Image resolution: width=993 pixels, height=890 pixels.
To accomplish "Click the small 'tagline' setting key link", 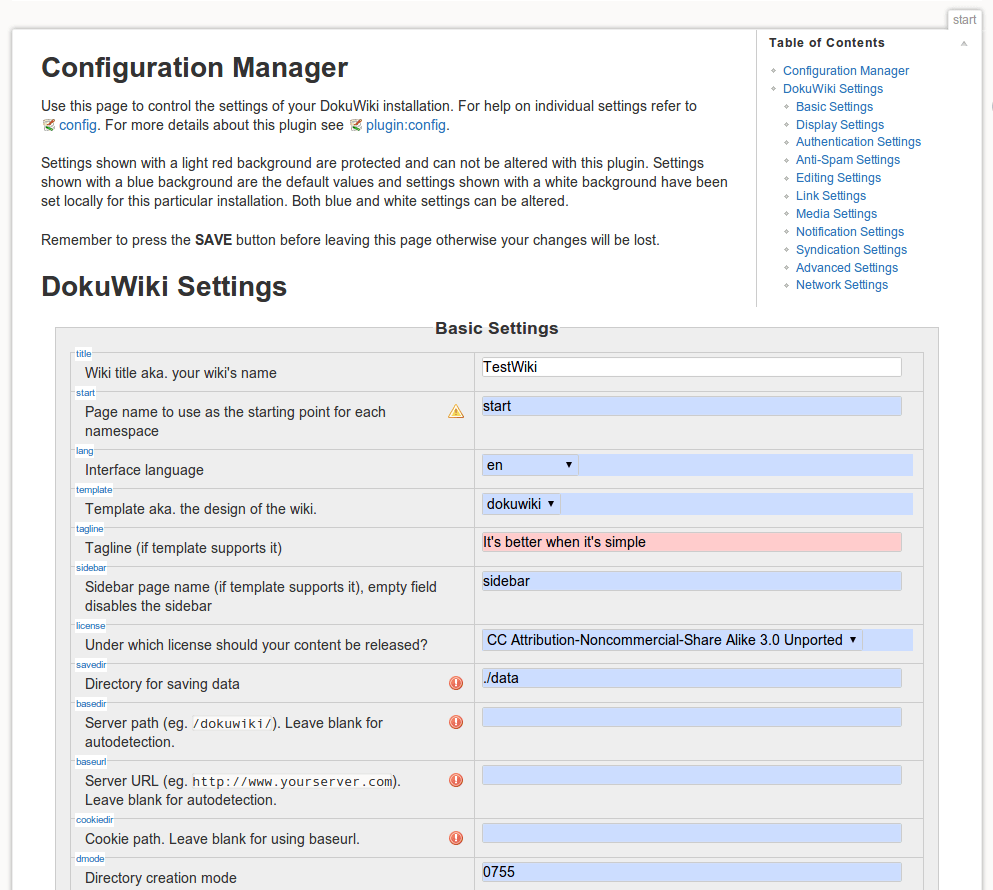I will point(89,529).
